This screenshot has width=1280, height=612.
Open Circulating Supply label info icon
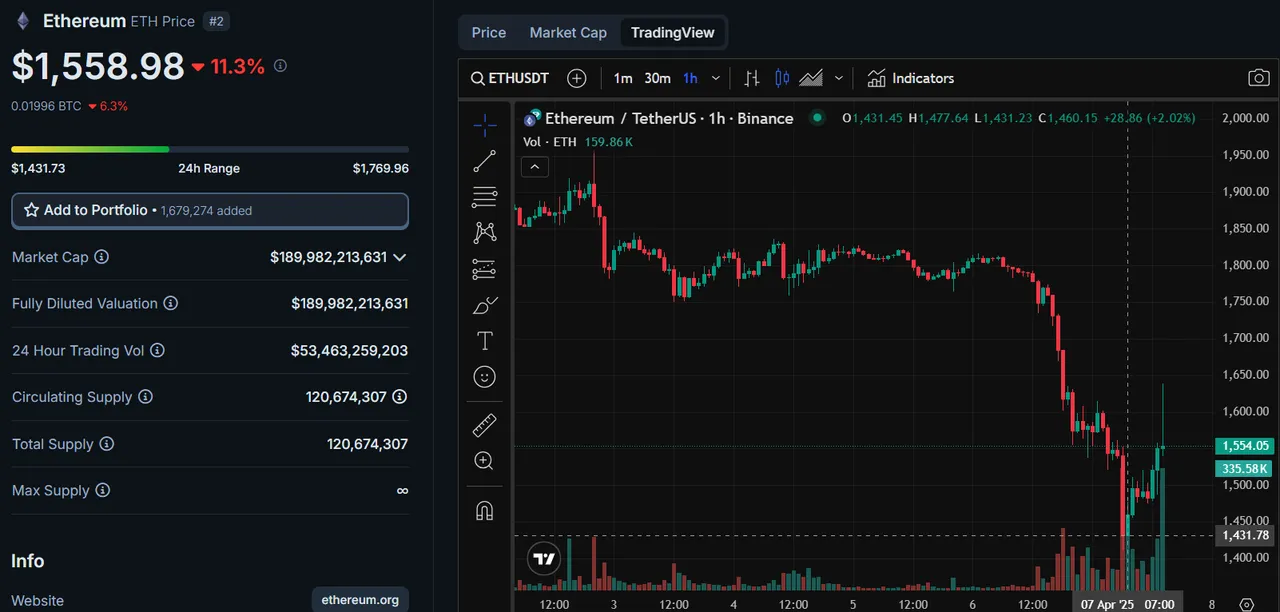145,397
